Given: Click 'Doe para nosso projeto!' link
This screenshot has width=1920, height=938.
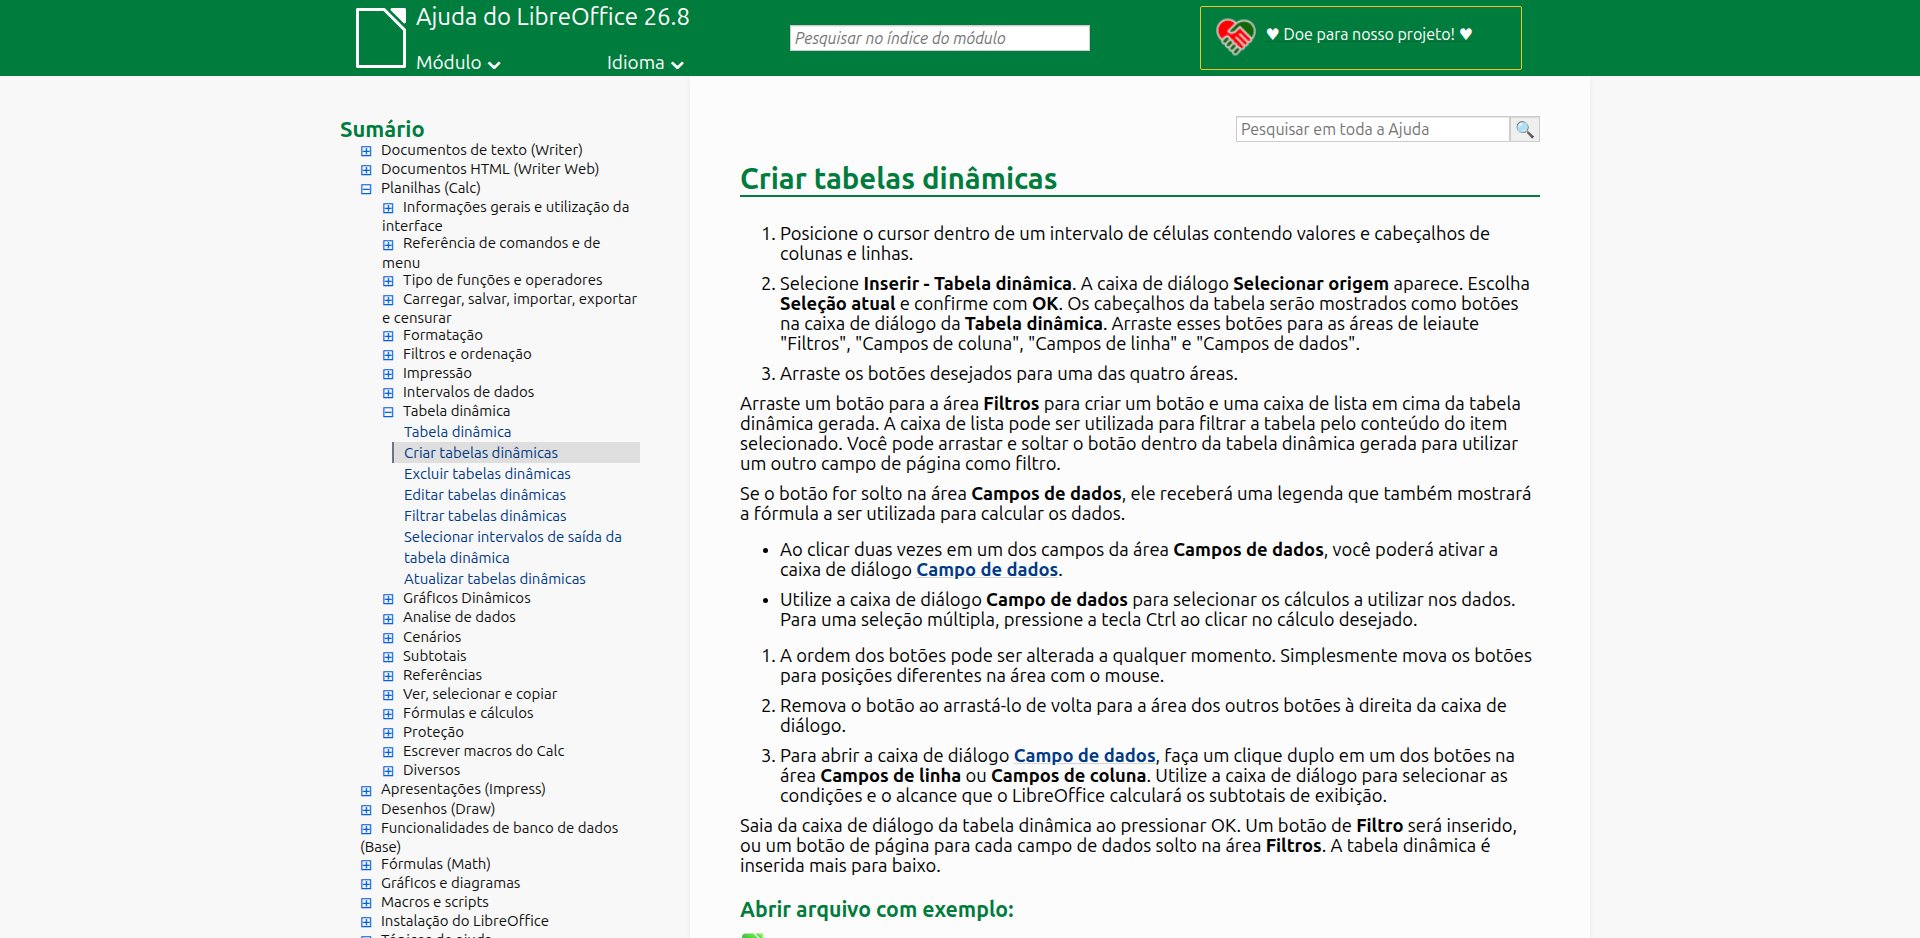Looking at the screenshot, I should click(x=1368, y=34).
